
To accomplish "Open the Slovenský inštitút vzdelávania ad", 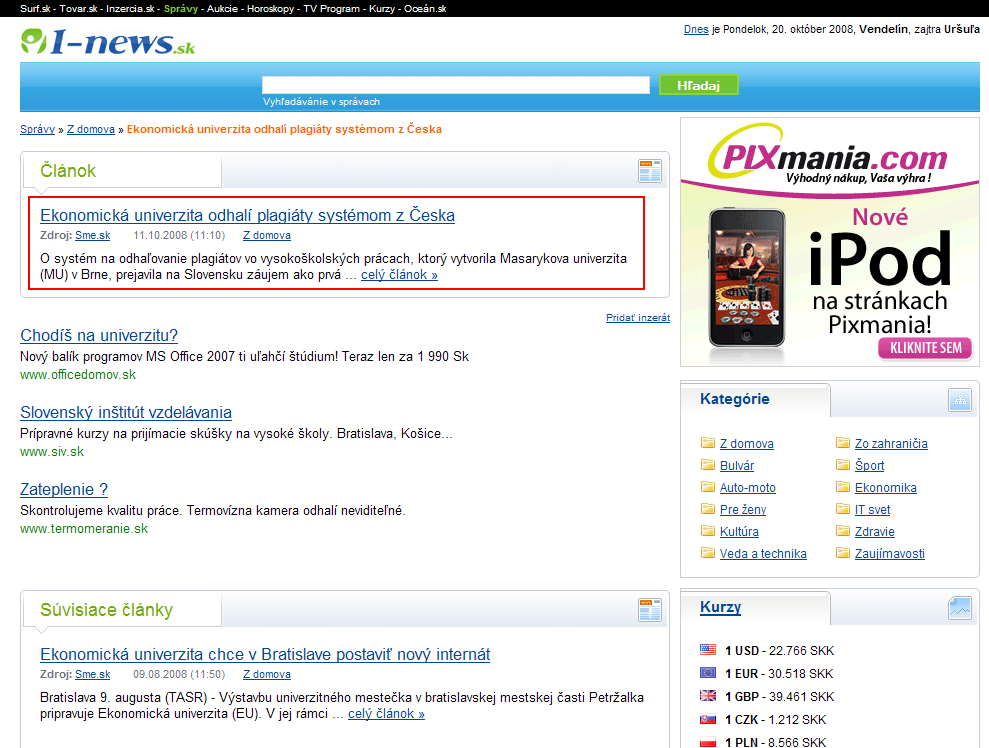I will [126, 412].
